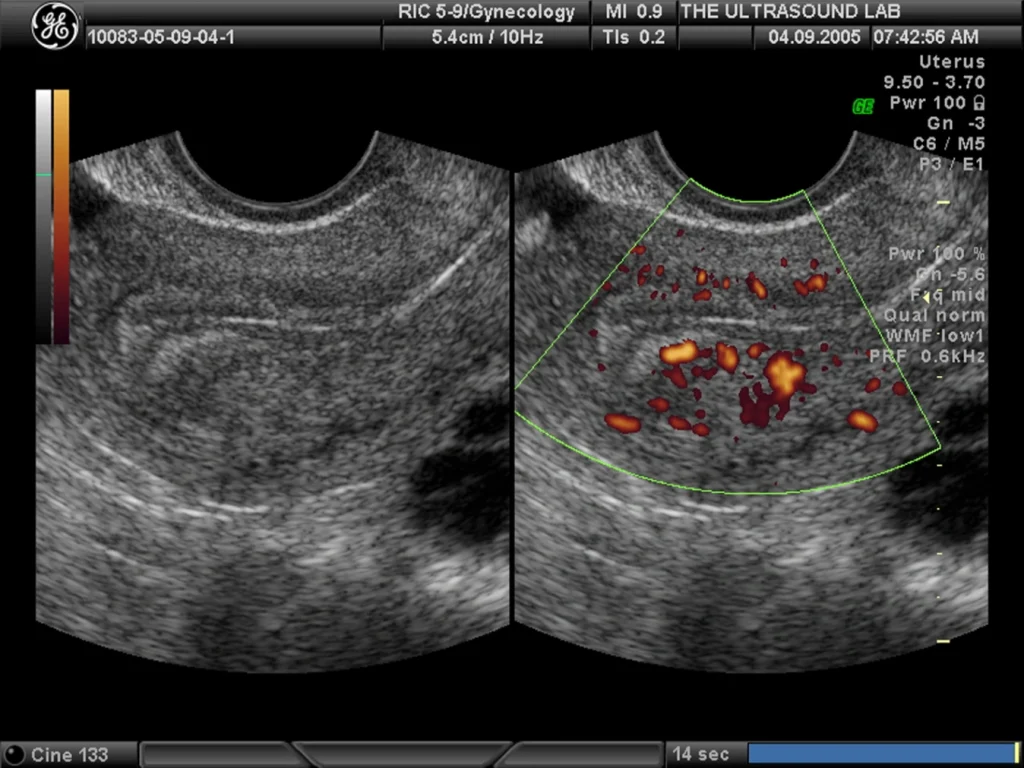1024x768 pixels.
Task: Click the brightest Doppler flow spot in ROI
Action: (784, 374)
